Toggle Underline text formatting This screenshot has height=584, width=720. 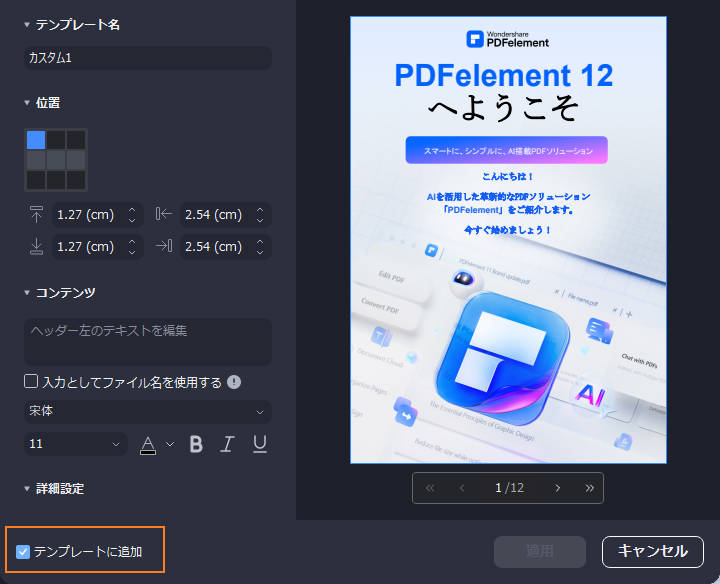[259, 444]
